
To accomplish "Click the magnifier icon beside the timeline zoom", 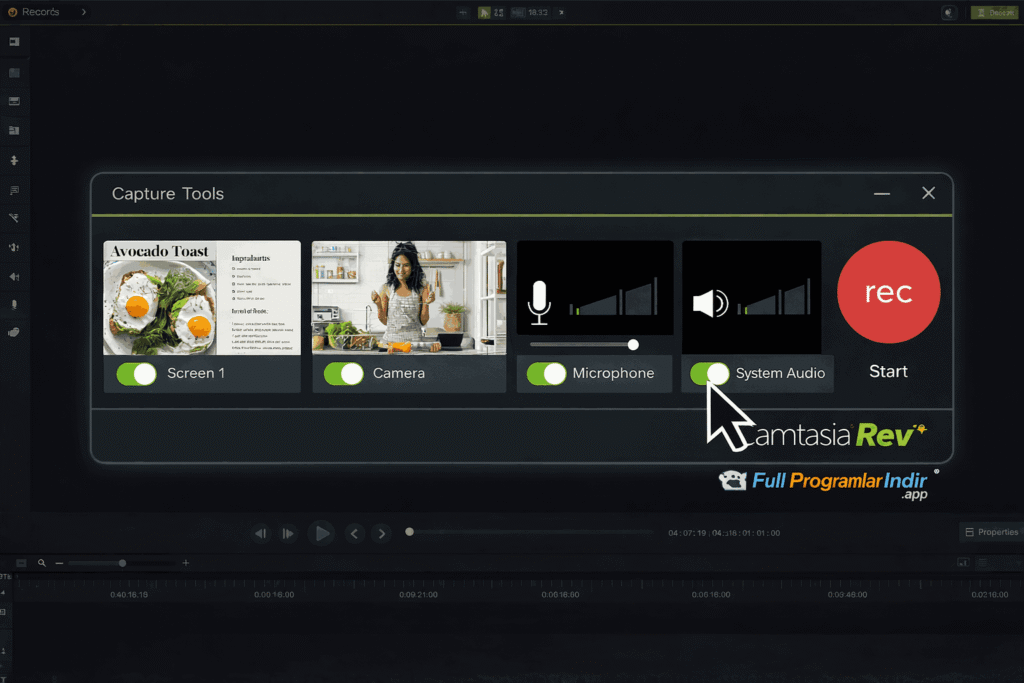I will tap(41, 563).
